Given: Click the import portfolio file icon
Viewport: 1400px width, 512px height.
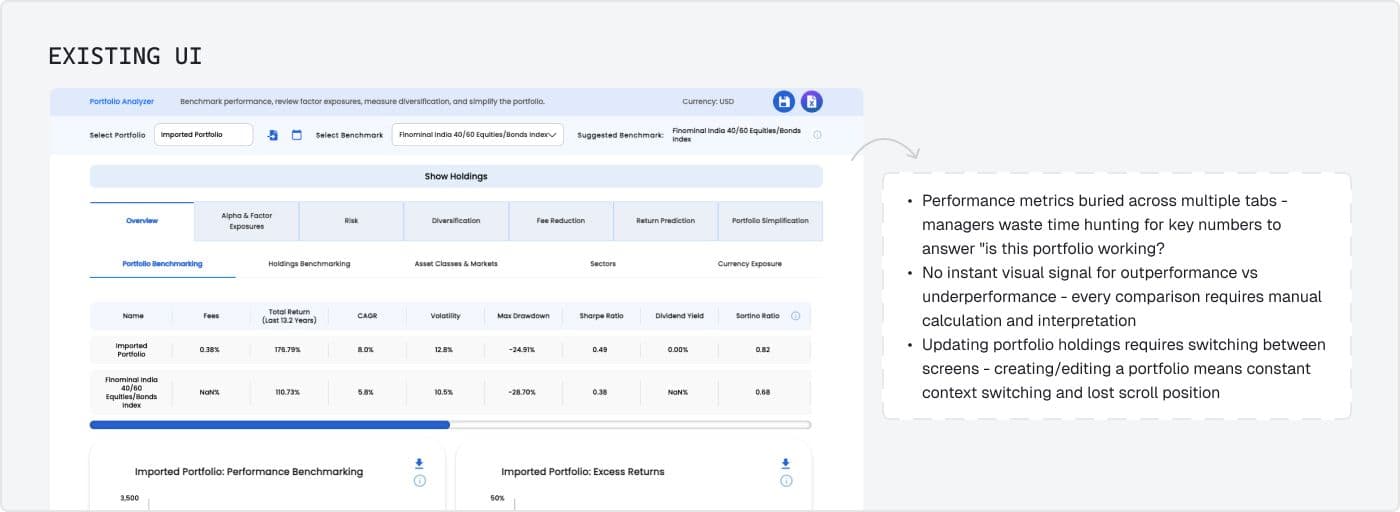Looking at the screenshot, I should tap(273, 135).
